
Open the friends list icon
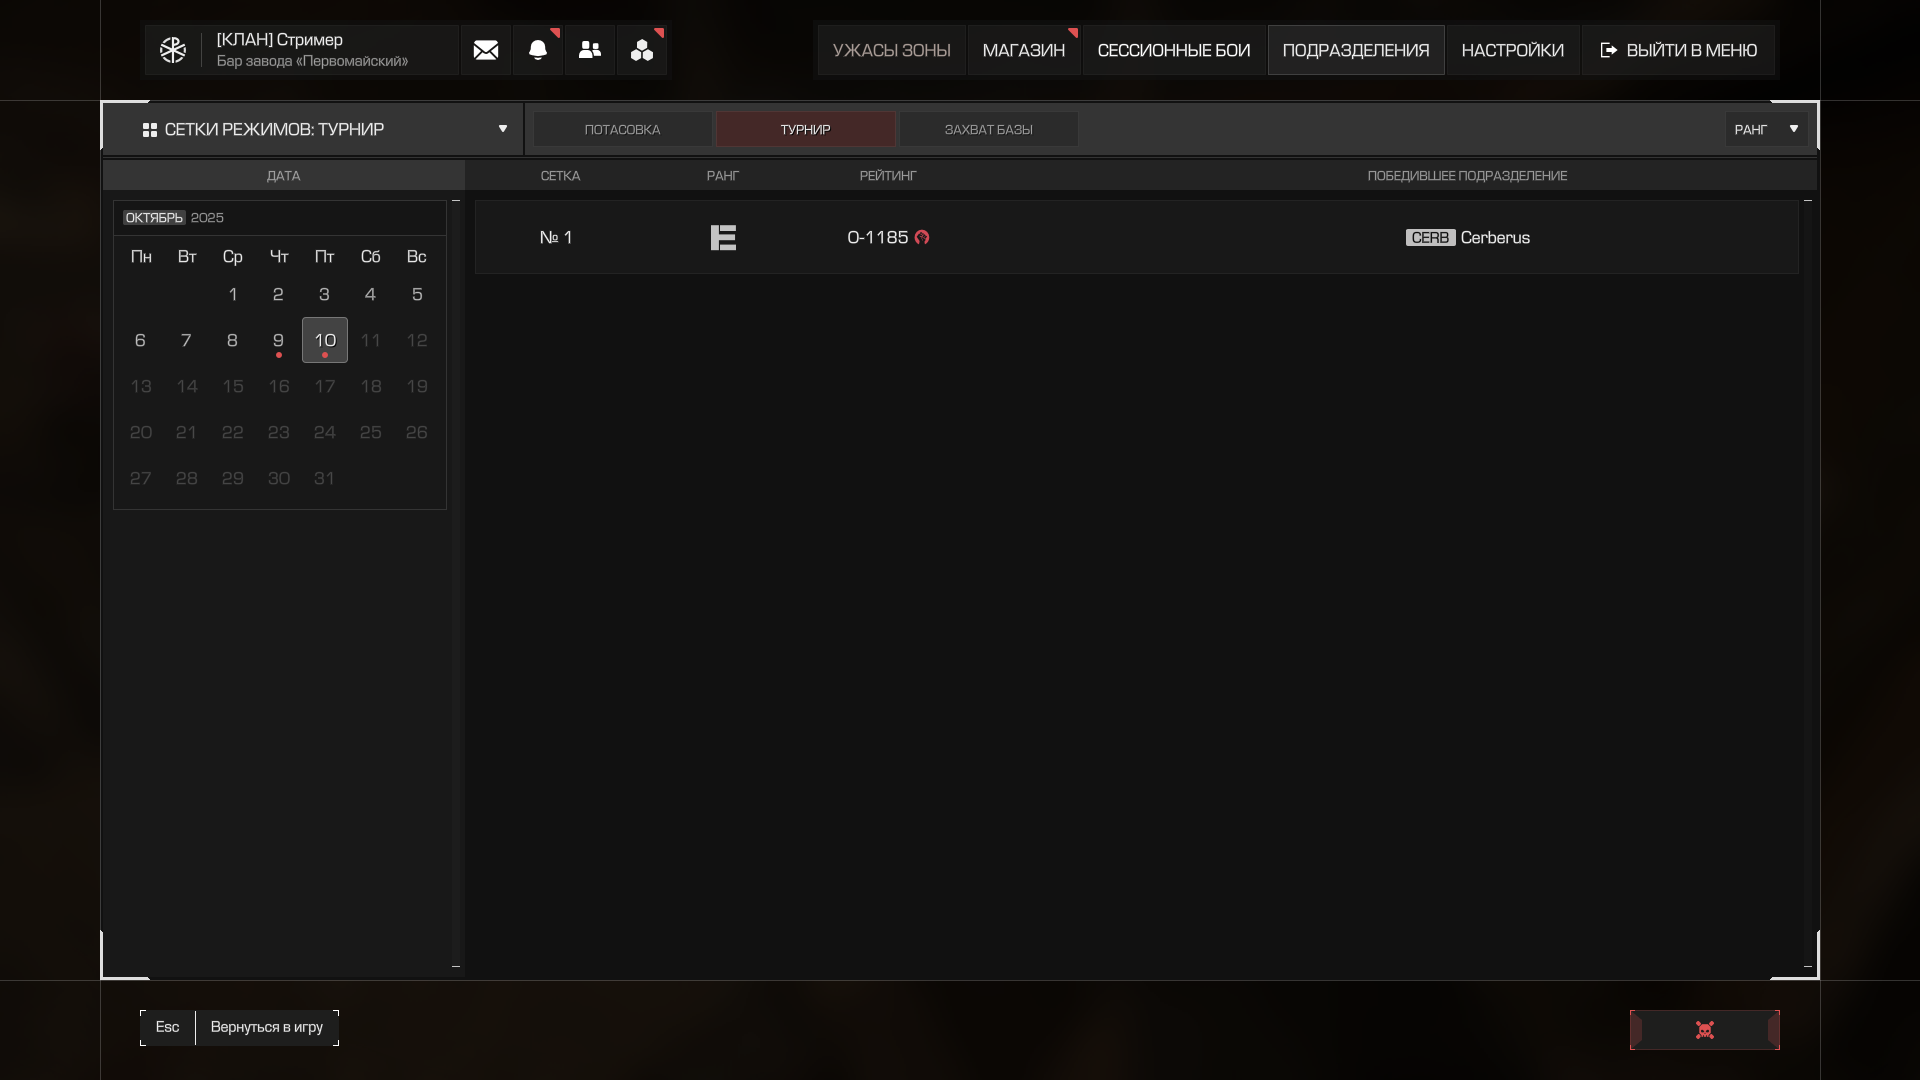pyautogui.click(x=590, y=50)
